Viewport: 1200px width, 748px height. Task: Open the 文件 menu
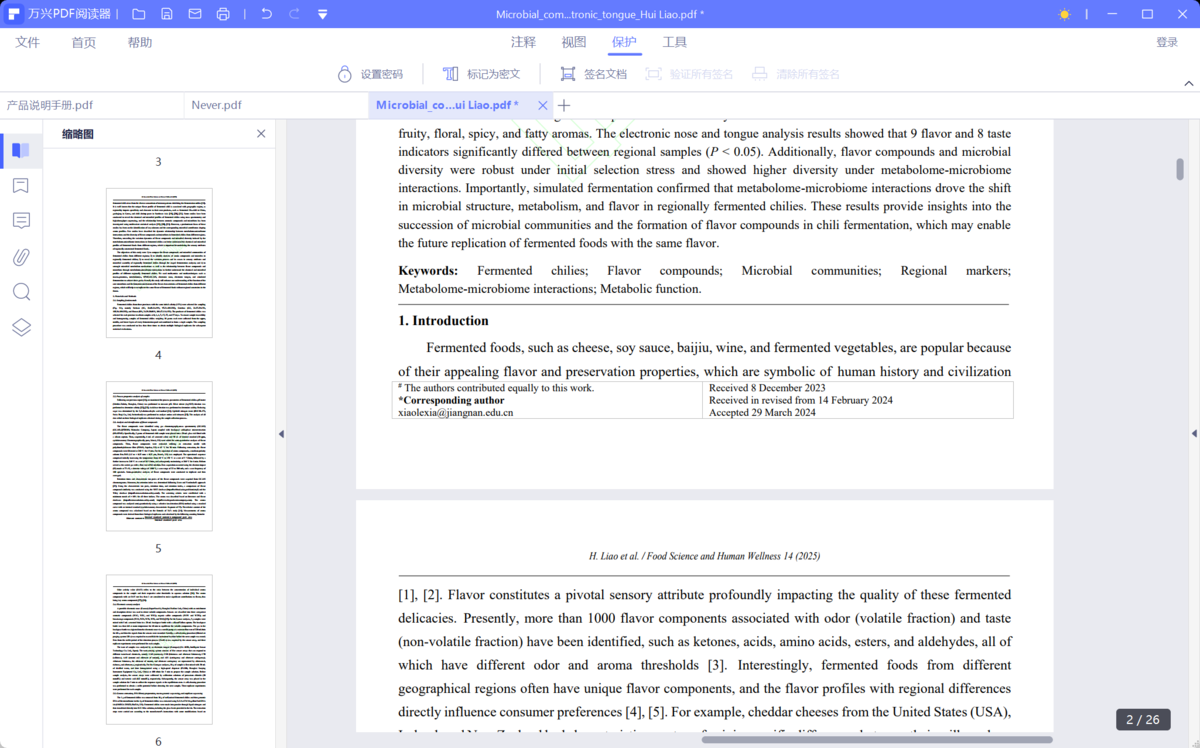tap(28, 42)
